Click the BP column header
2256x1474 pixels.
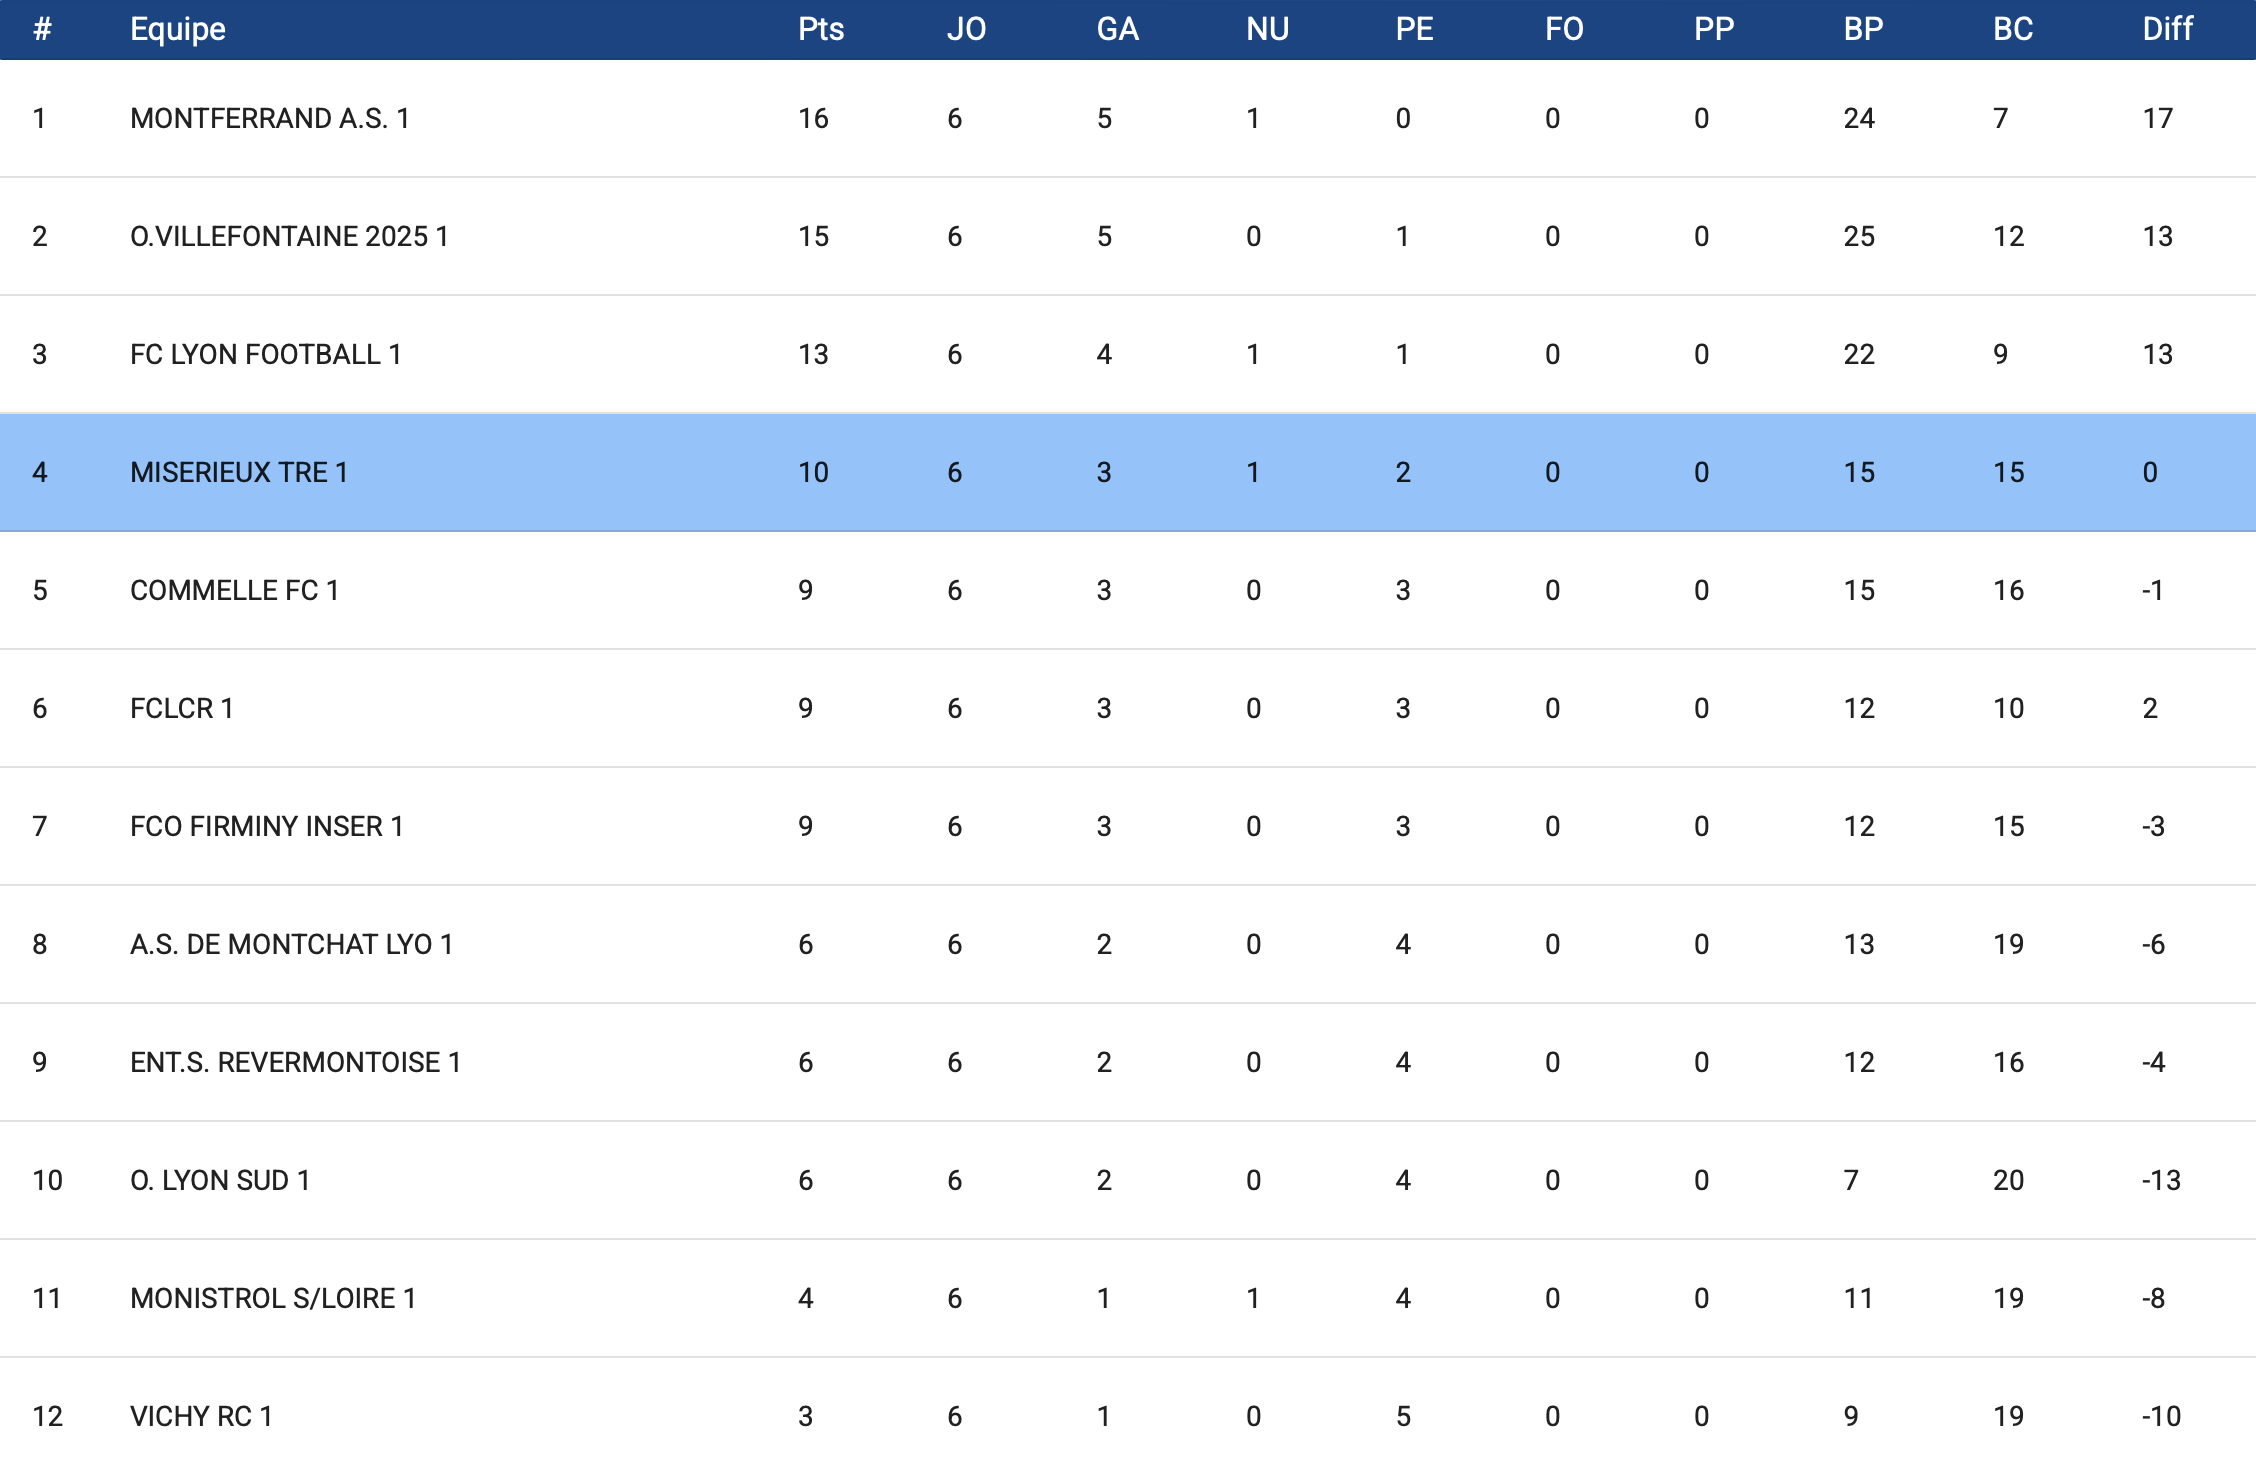[1863, 29]
